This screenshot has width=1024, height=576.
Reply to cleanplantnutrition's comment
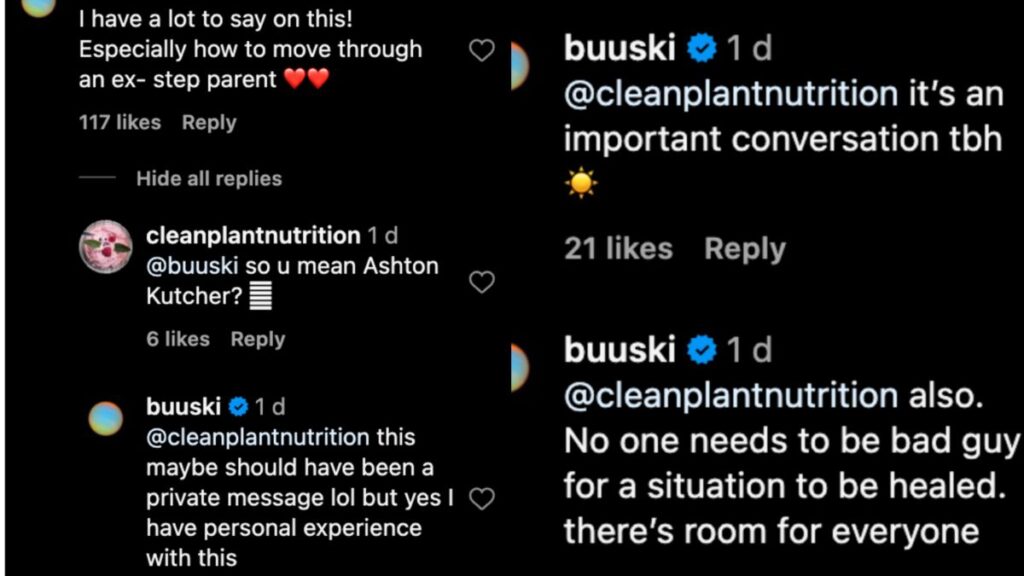[x=257, y=339]
